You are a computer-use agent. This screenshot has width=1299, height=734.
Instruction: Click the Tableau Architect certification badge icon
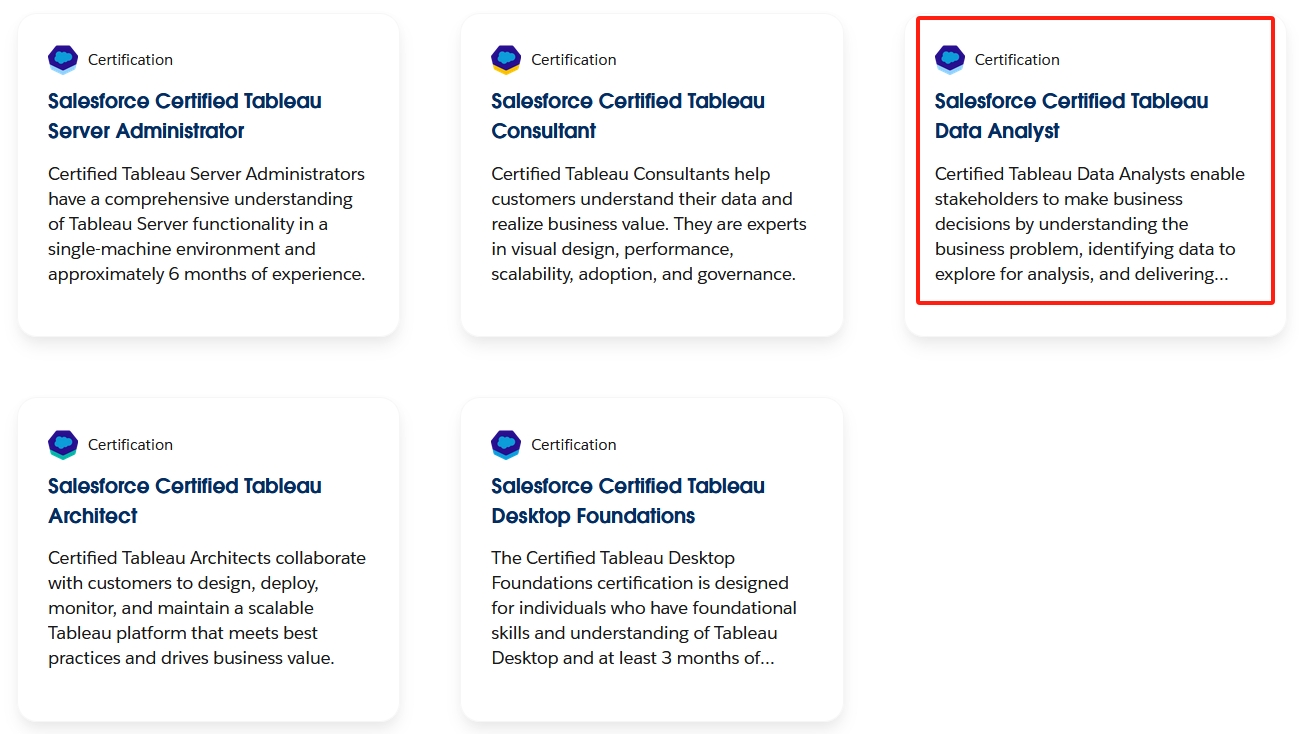coord(63,445)
